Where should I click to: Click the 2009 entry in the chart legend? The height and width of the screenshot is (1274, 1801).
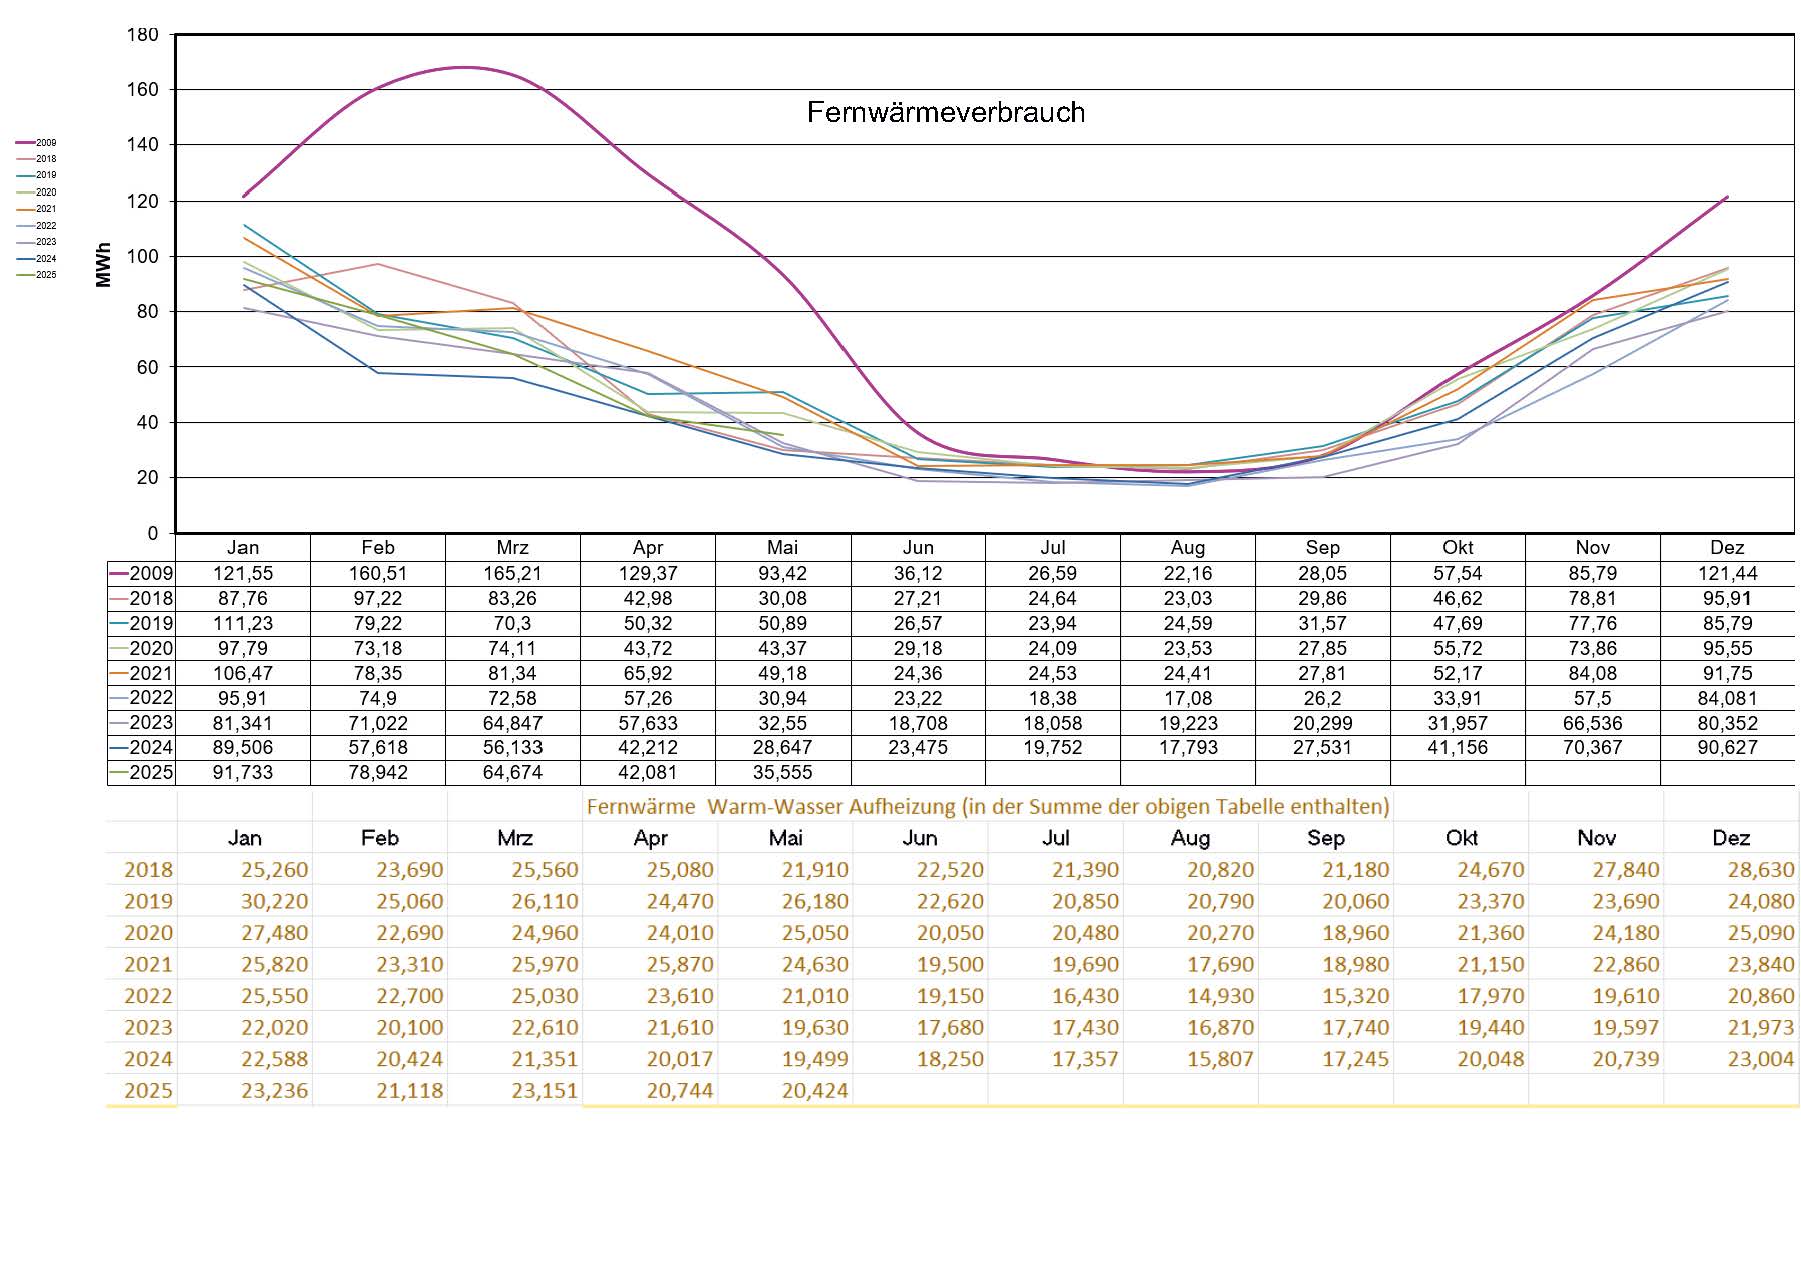tap(38, 143)
